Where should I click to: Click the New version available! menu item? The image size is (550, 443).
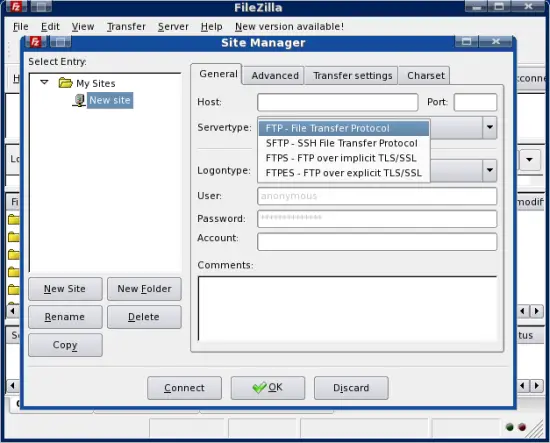coord(289,27)
